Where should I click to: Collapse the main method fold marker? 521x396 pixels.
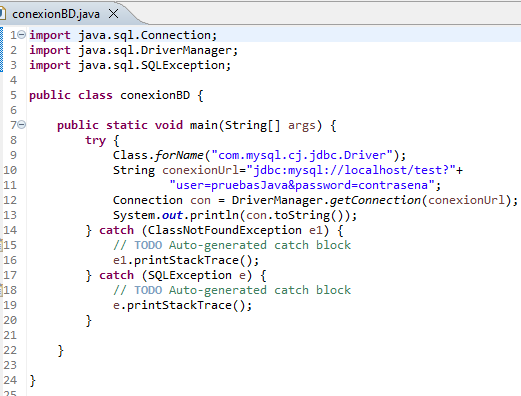22,125
